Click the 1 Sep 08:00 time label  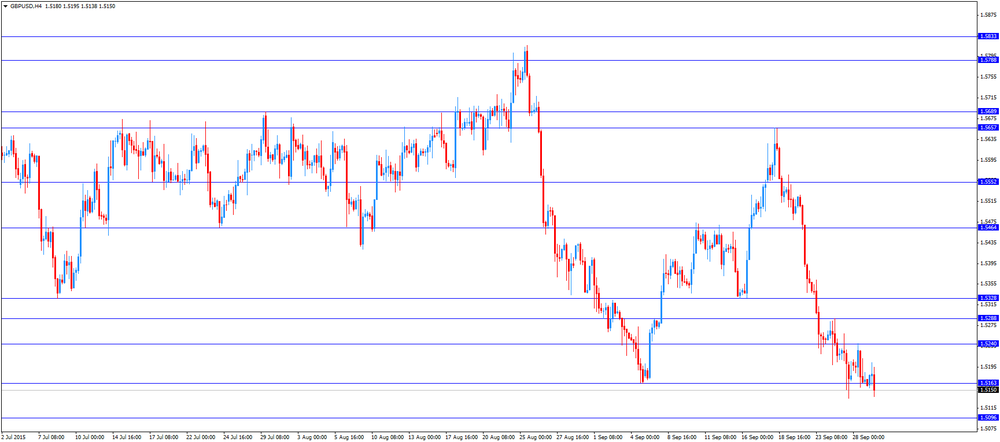click(608, 438)
